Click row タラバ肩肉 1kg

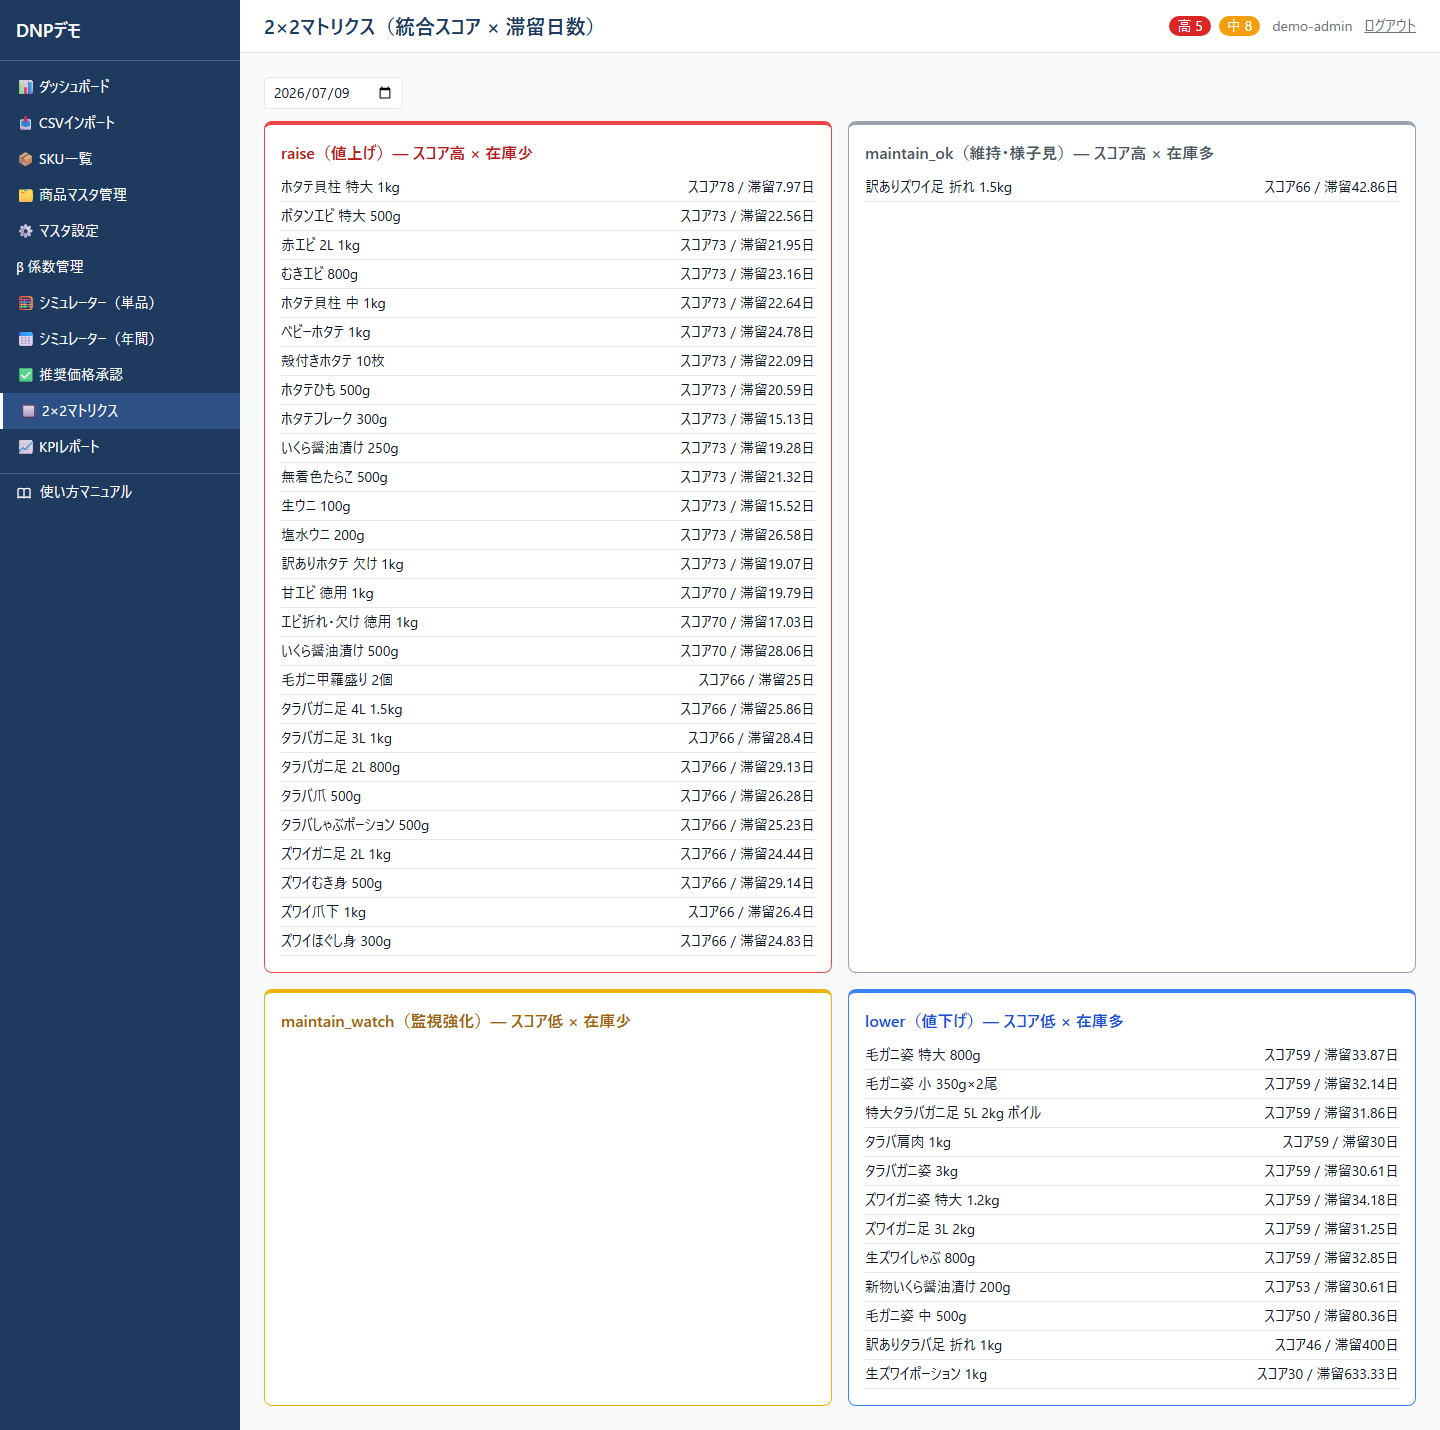tap(1132, 1142)
